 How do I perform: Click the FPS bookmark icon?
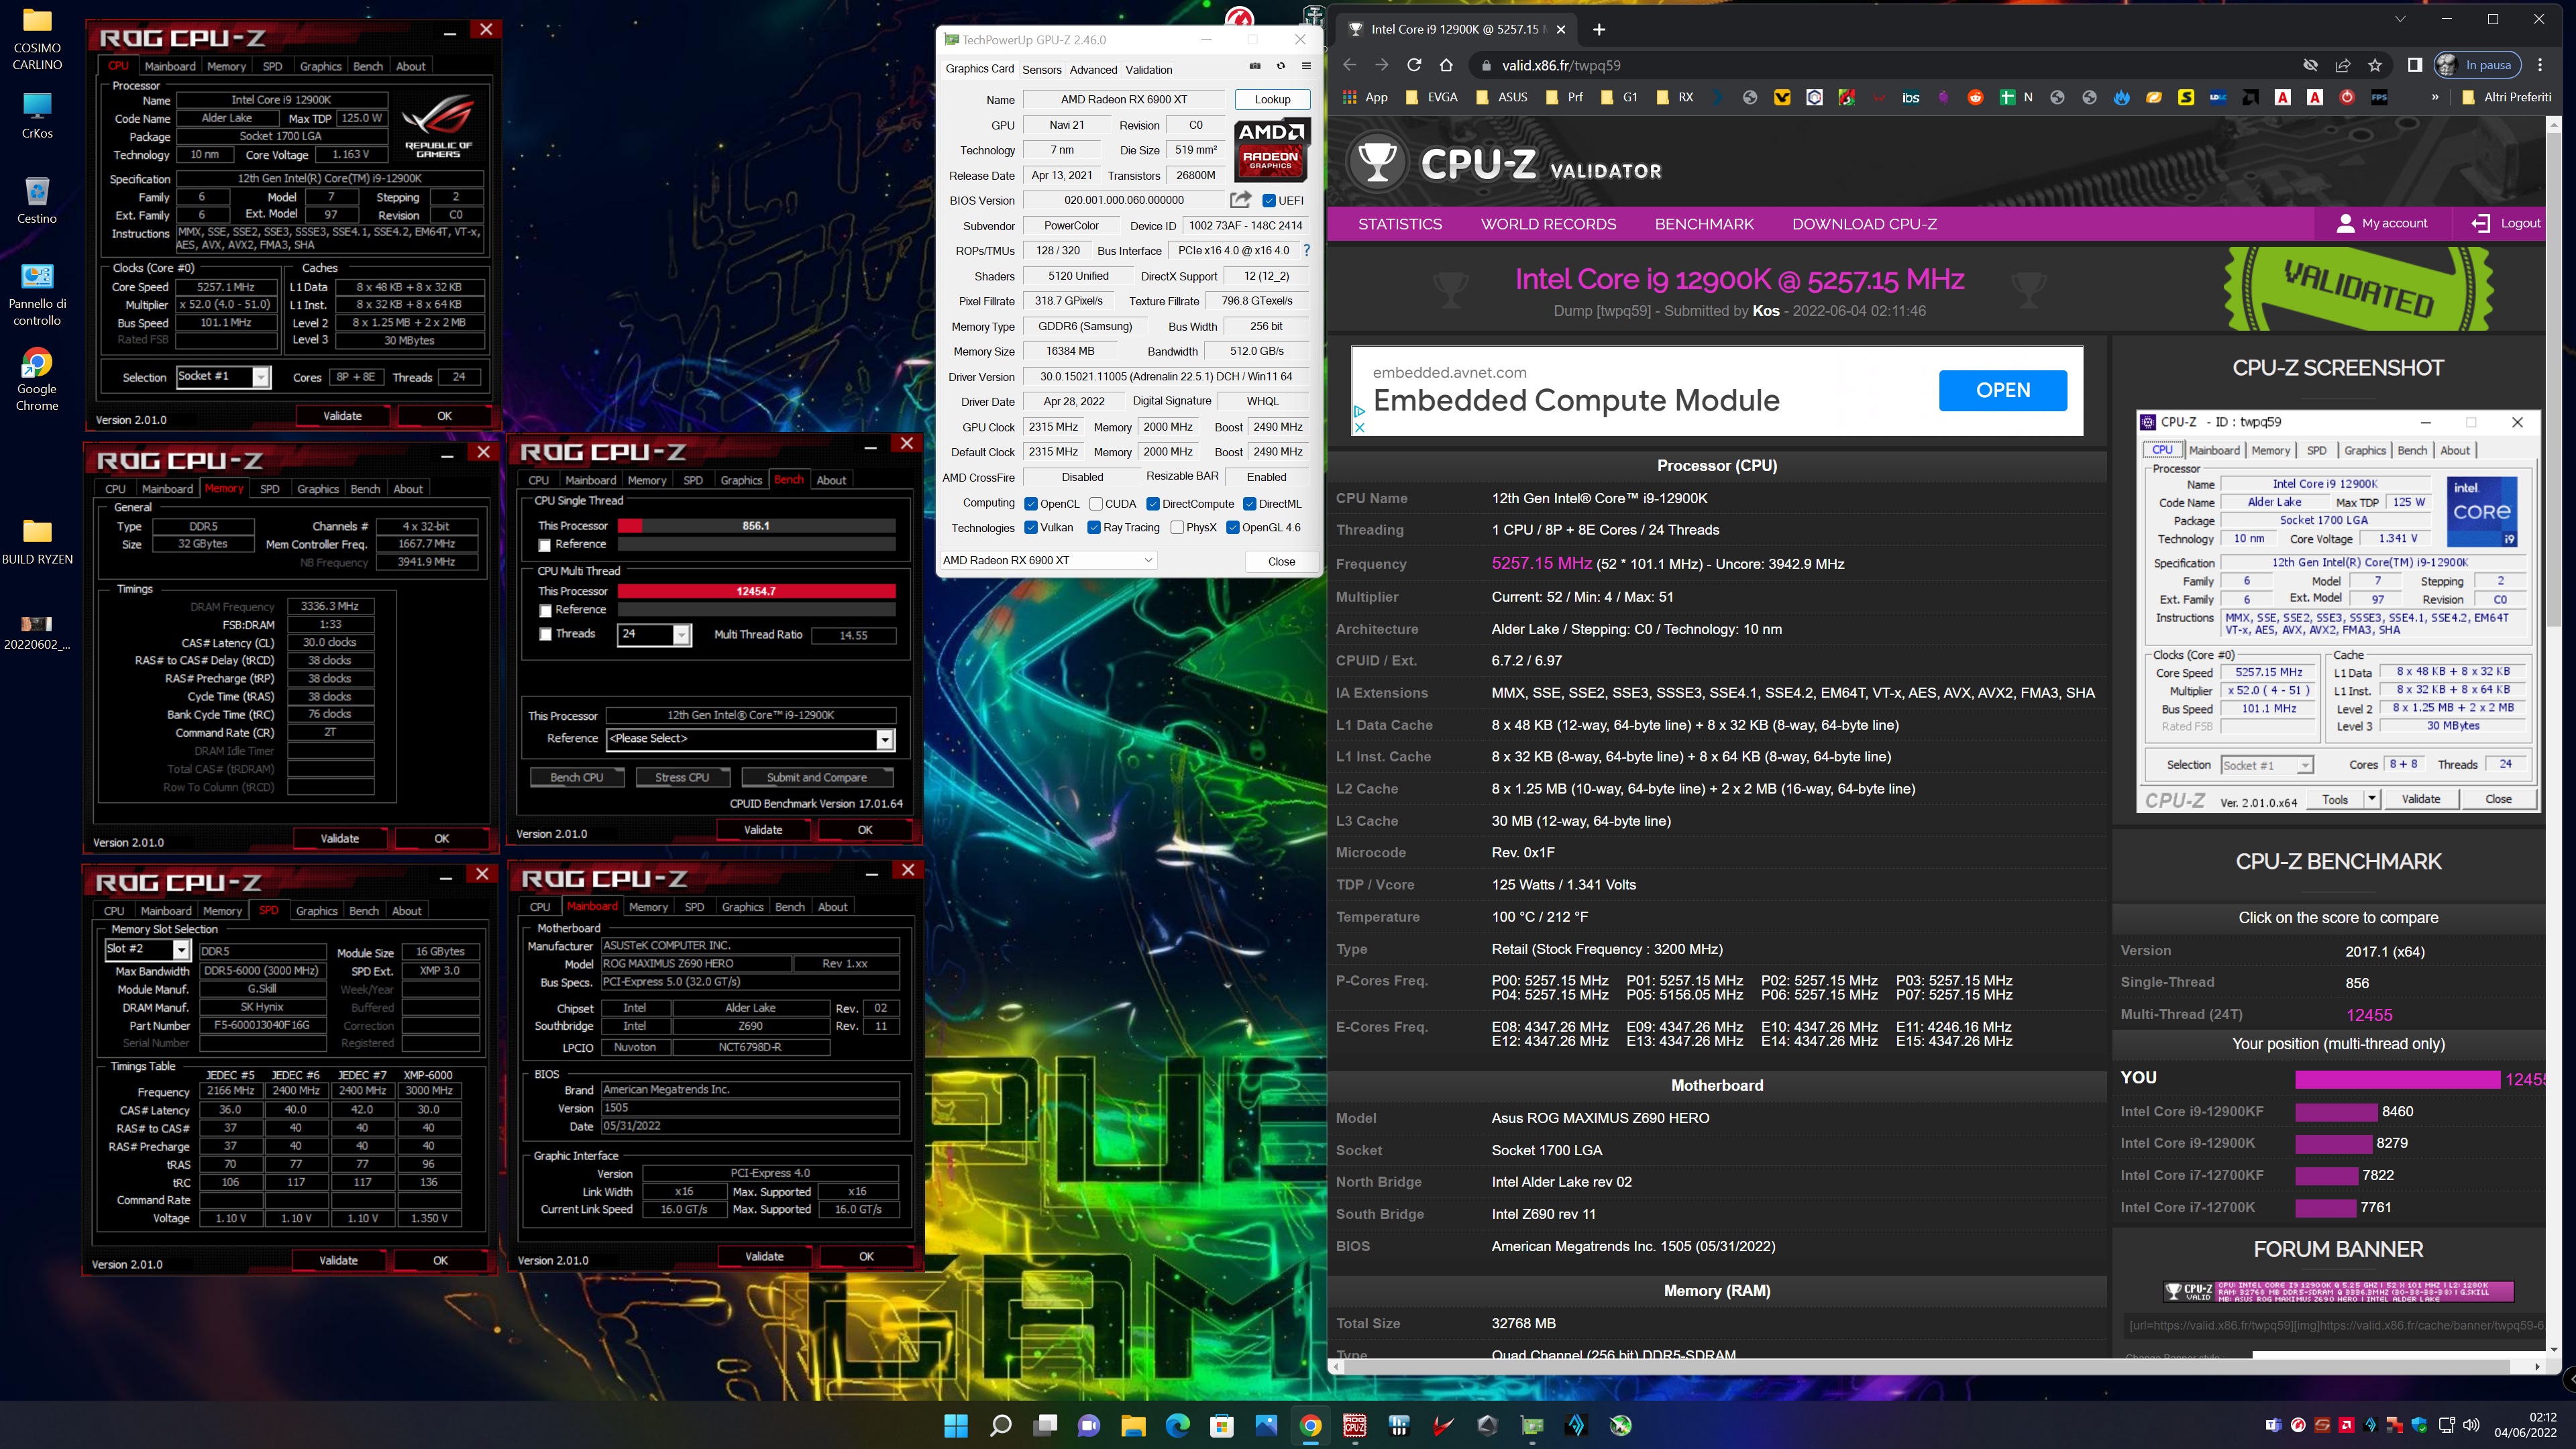click(2380, 97)
